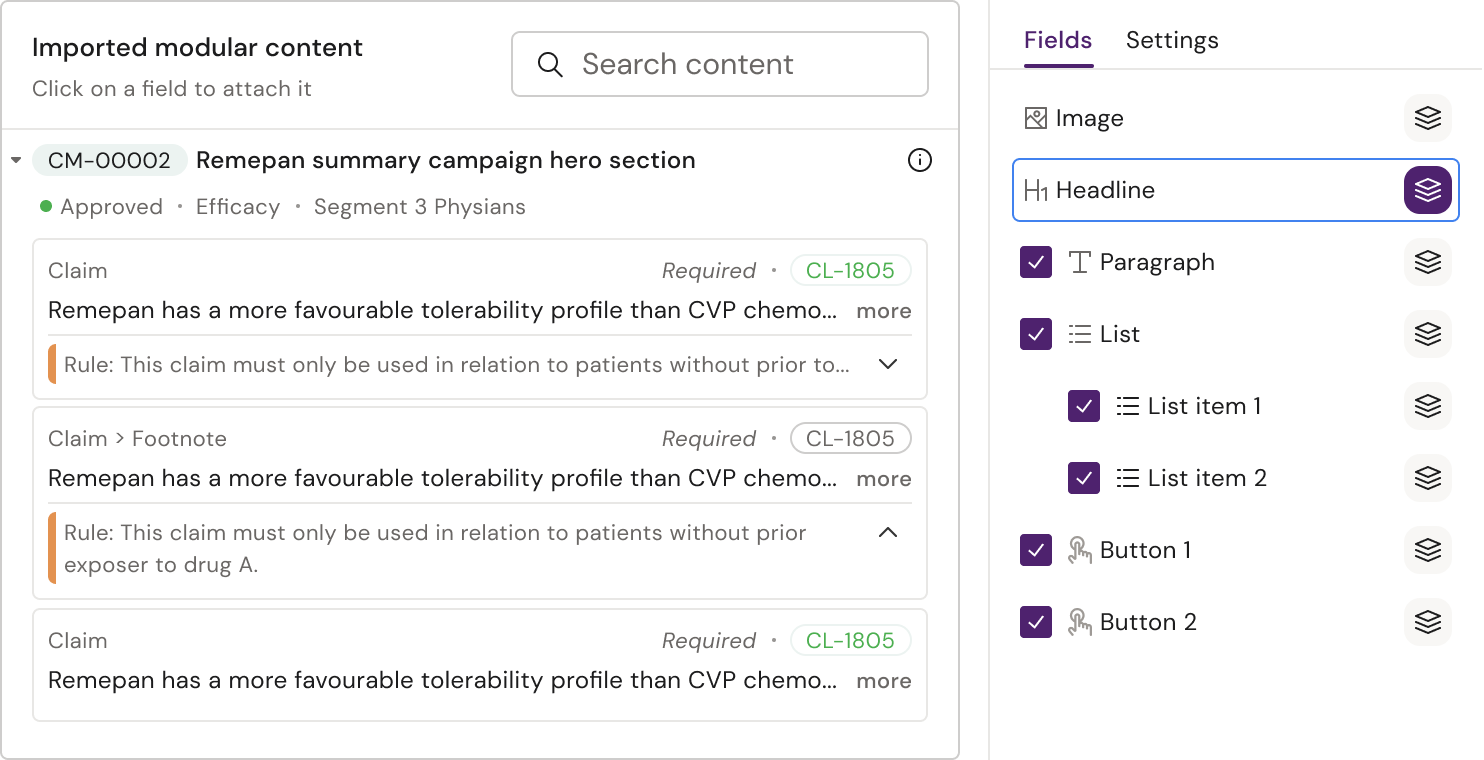Toggle the Button 2 checkbox

[1036, 622]
